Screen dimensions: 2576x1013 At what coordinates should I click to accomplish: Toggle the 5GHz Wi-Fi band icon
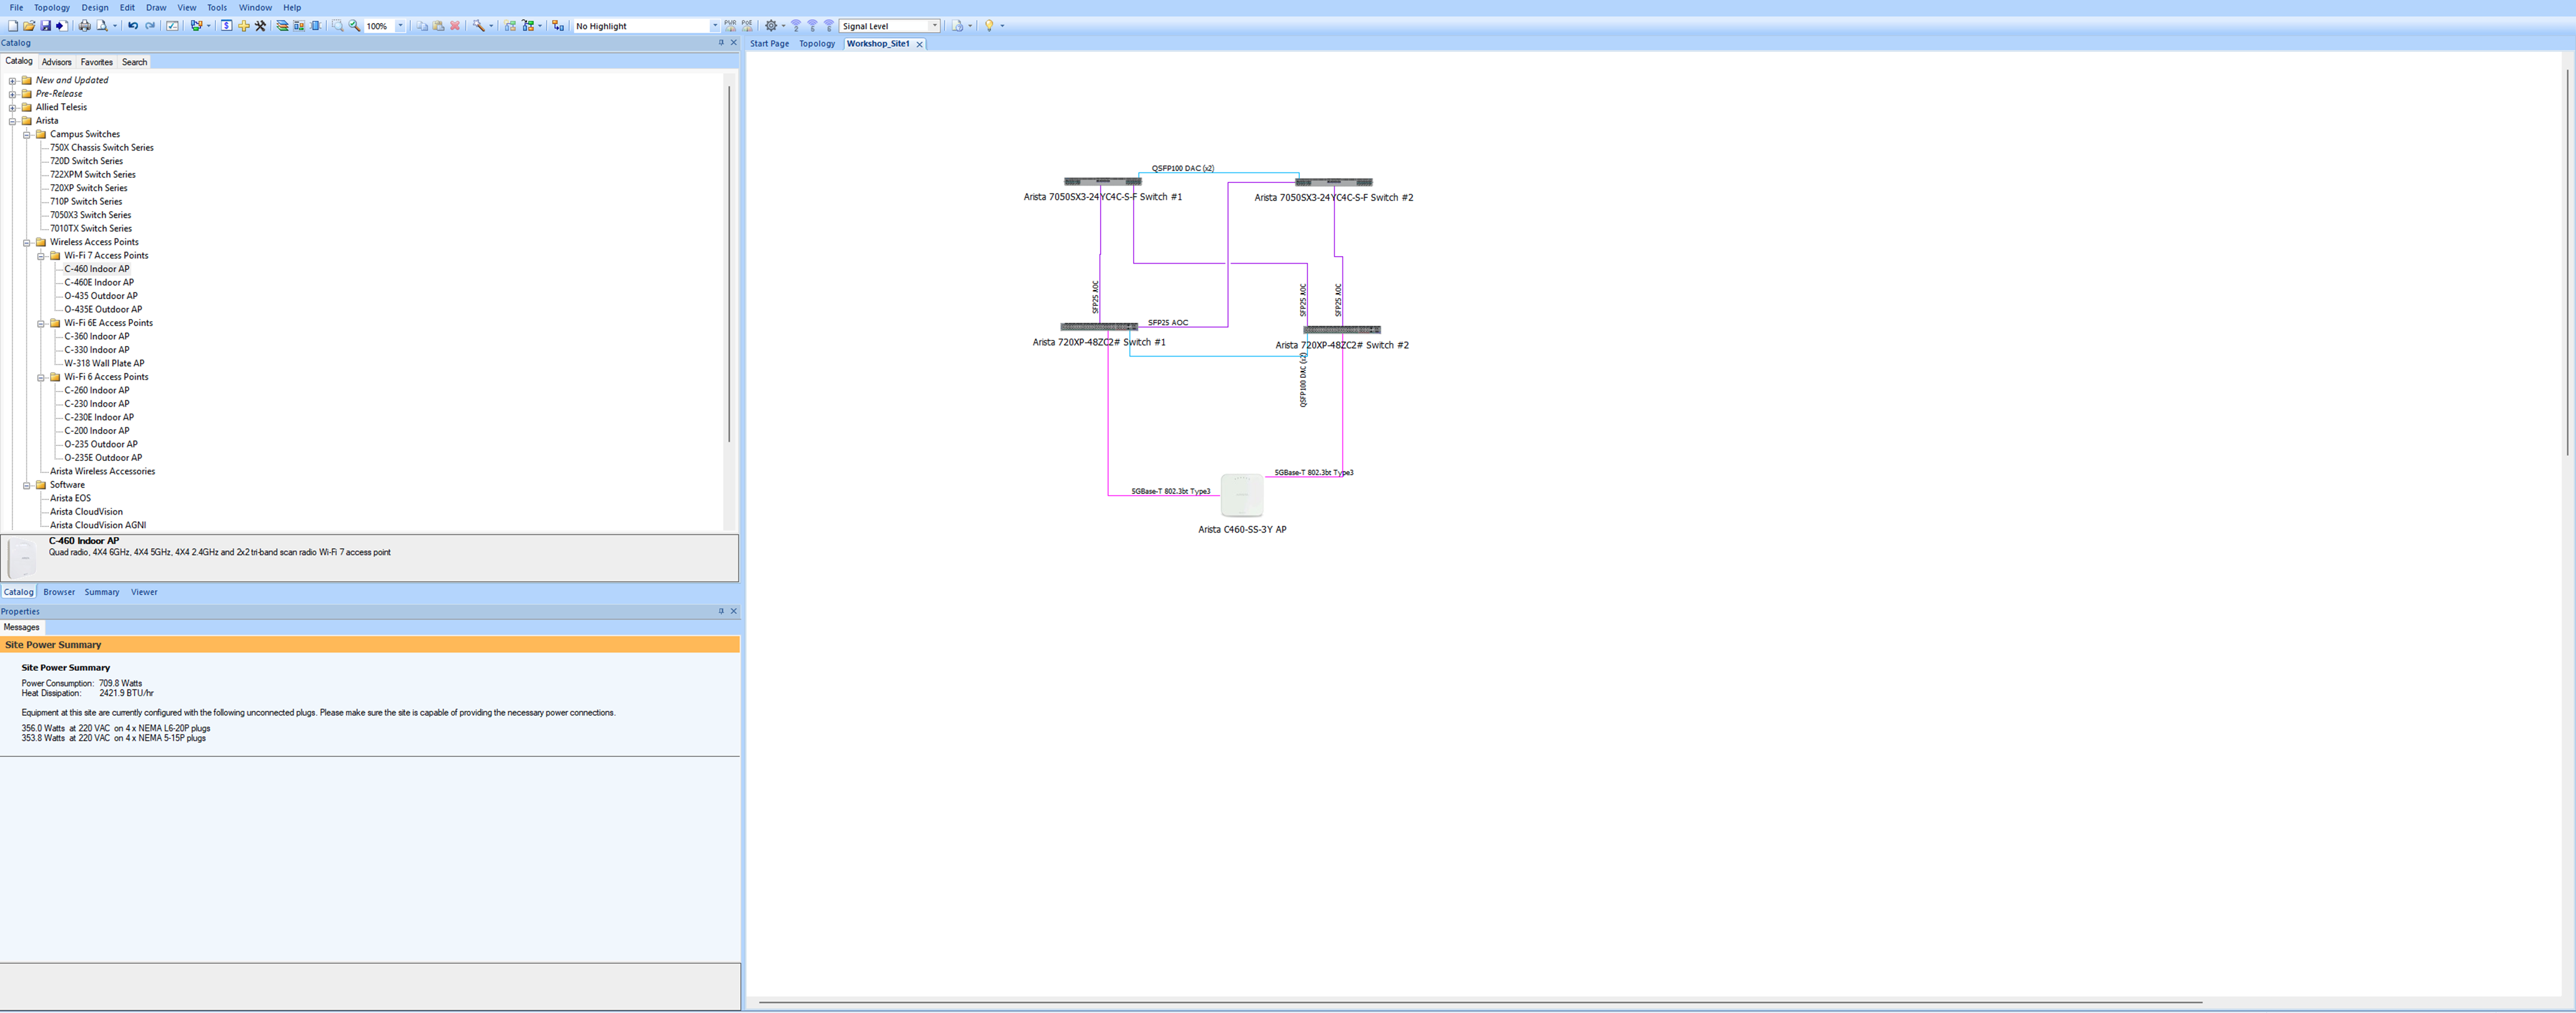click(813, 26)
